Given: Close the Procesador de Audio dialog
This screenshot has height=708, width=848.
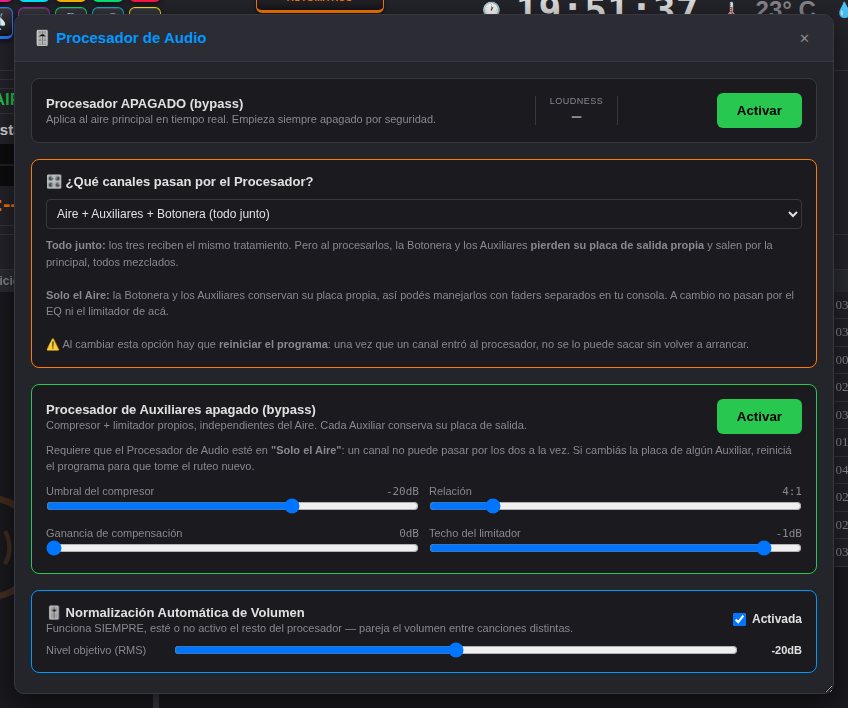Looking at the screenshot, I should pos(804,38).
